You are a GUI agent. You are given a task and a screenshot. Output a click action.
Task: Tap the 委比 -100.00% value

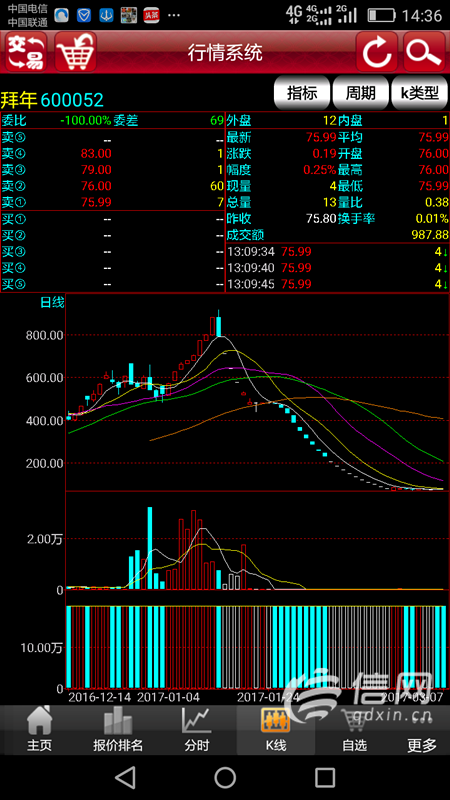point(86,121)
